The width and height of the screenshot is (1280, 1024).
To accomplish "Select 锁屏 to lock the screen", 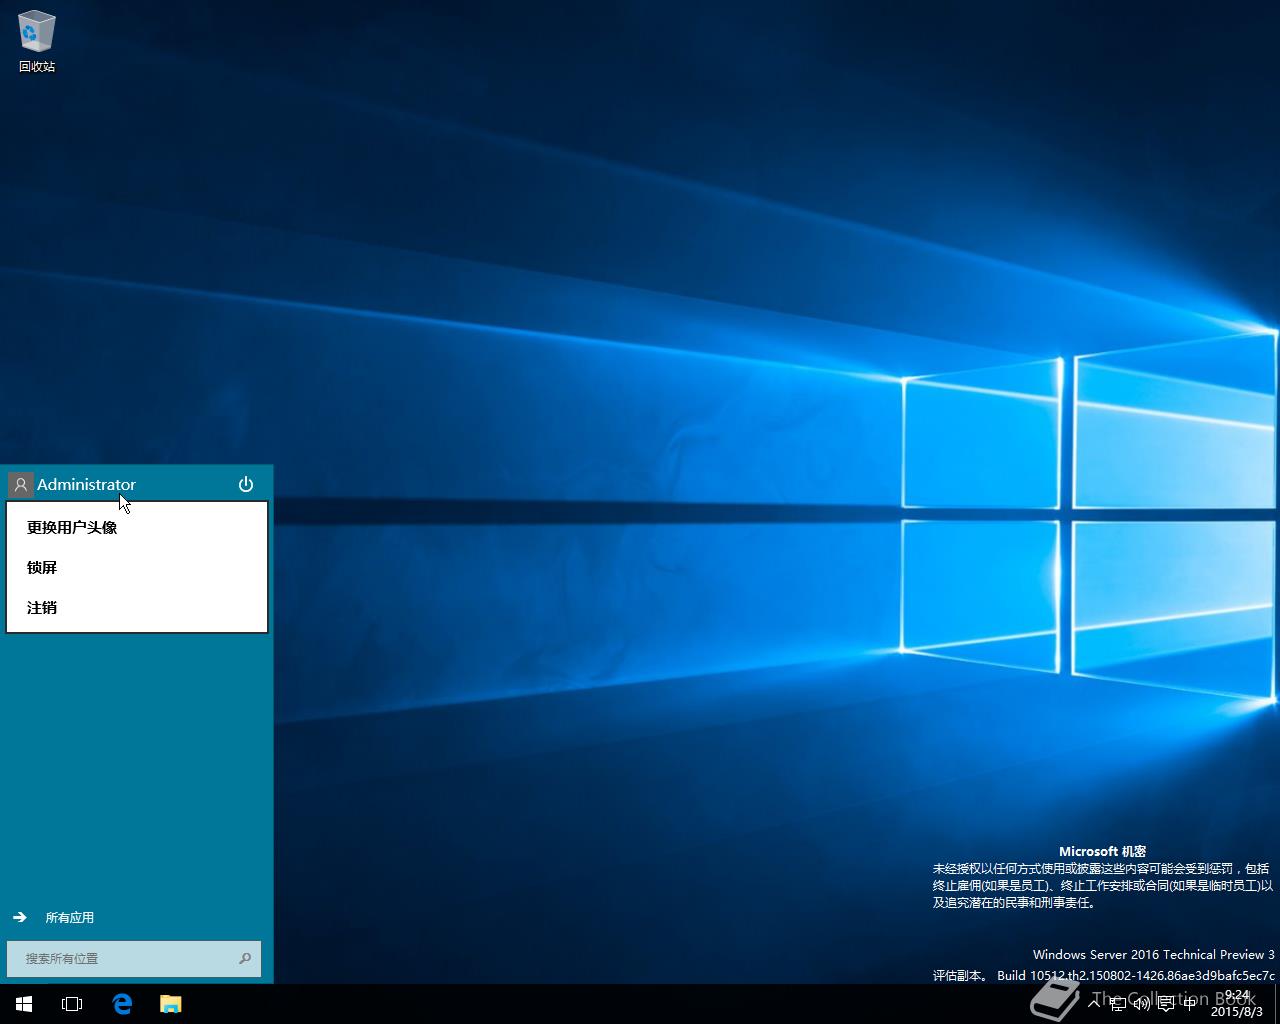I will (x=137, y=567).
